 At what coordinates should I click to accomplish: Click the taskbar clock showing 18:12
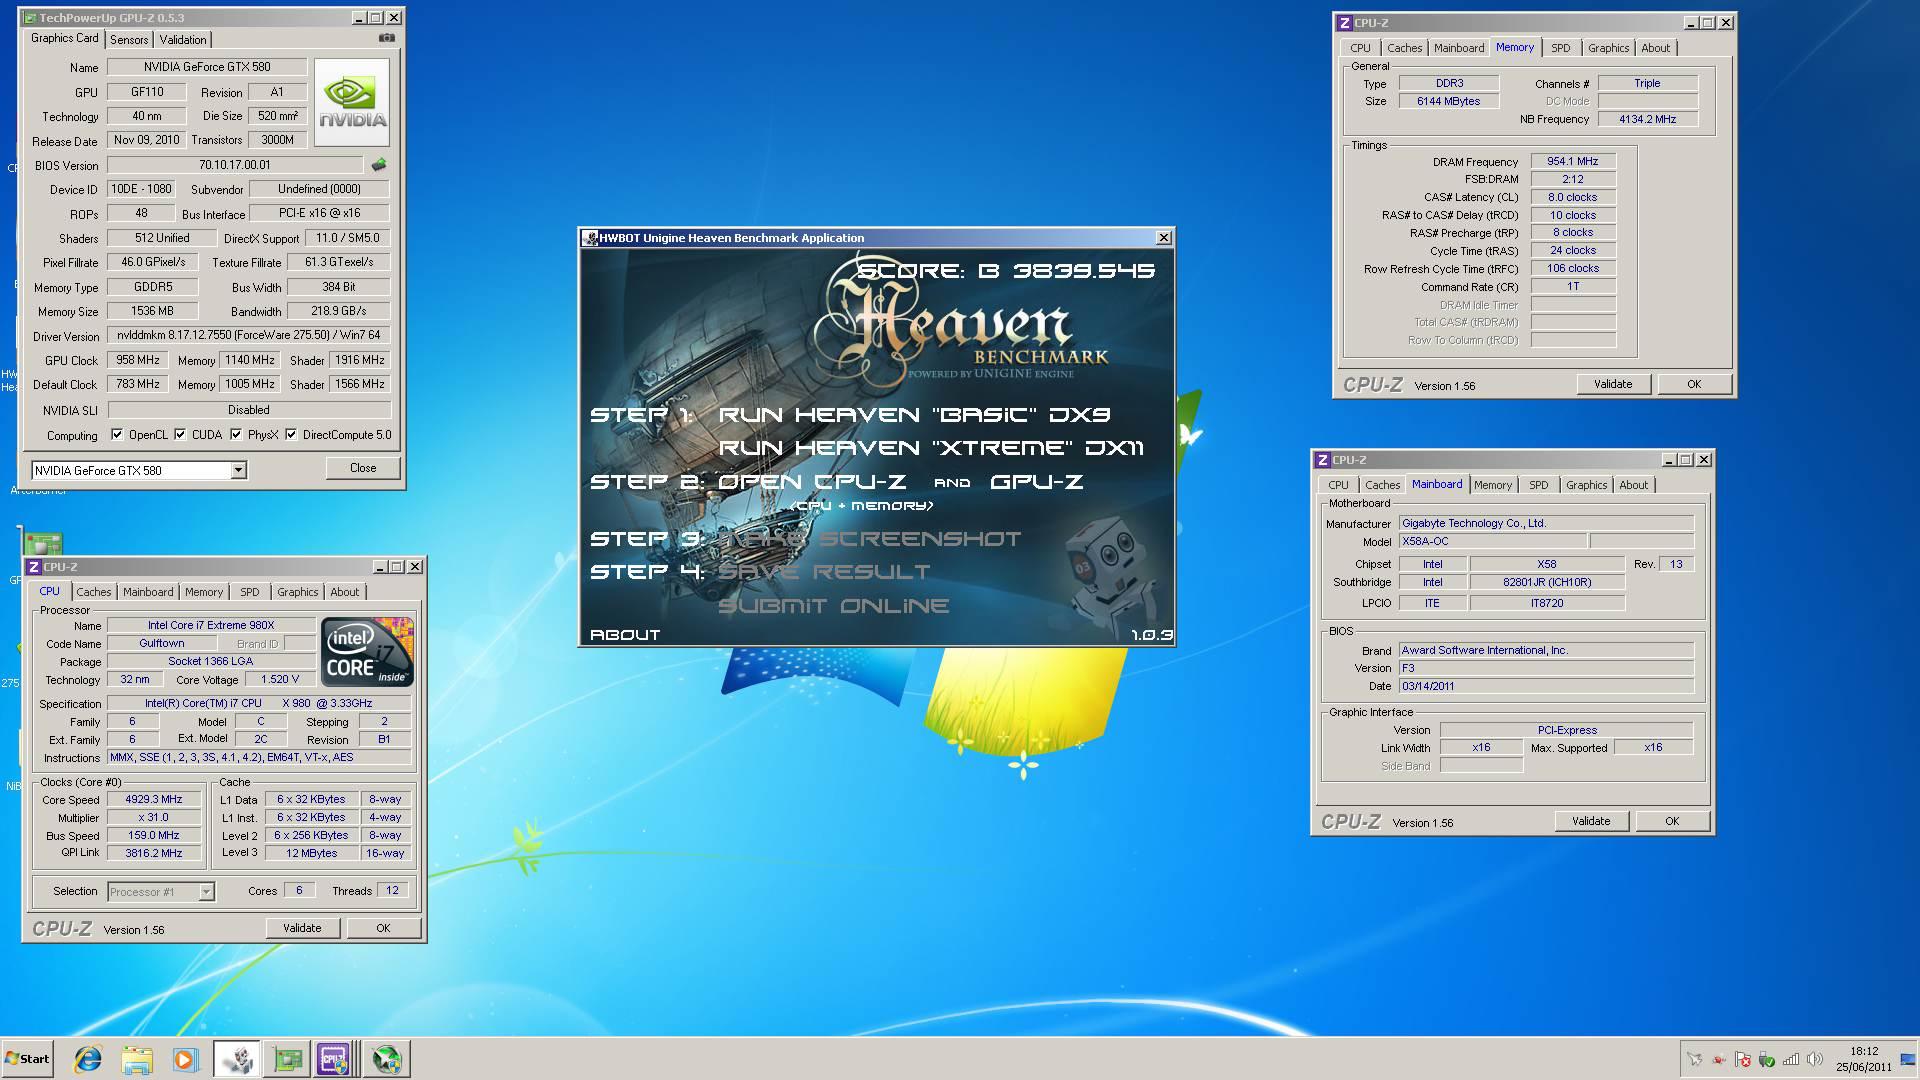(x=1864, y=1059)
